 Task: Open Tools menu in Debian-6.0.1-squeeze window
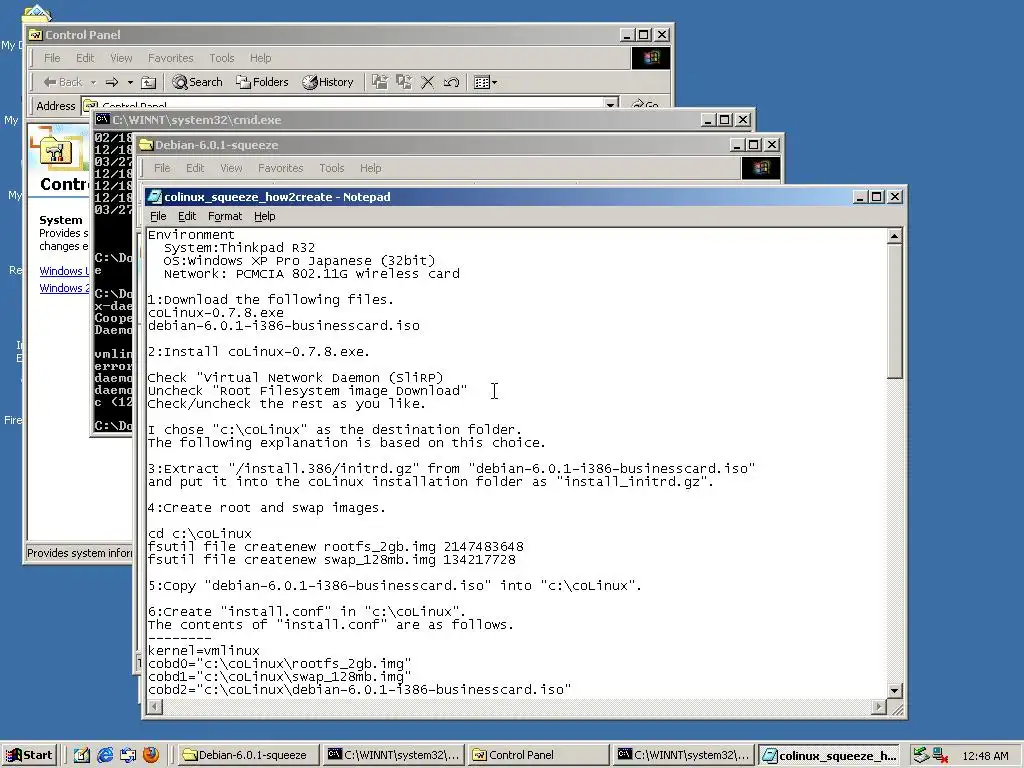332,168
